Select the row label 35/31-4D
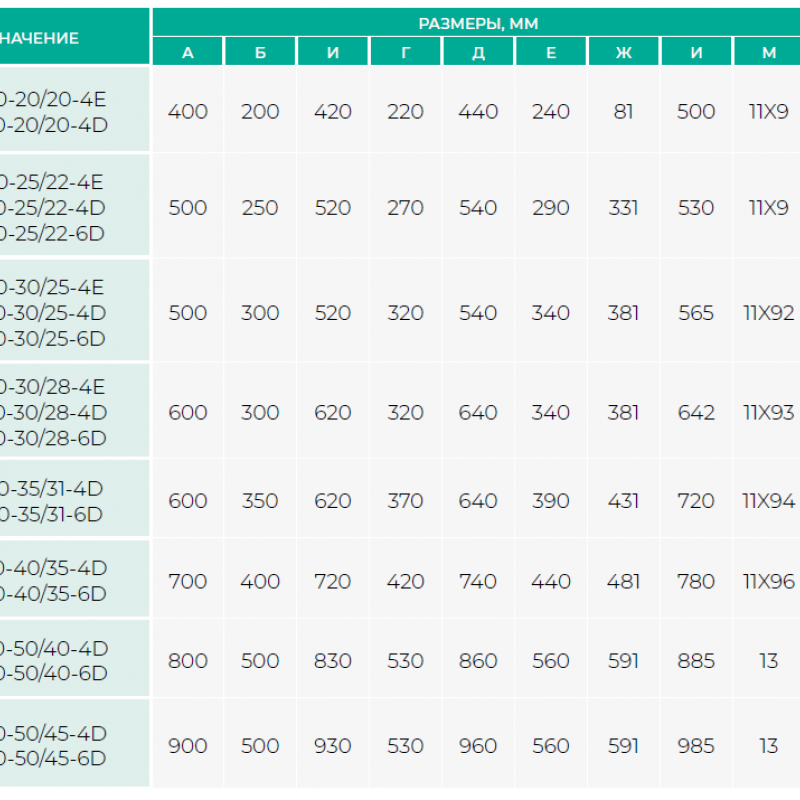Screen dimensions: 800x800 (x=52, y=488)
